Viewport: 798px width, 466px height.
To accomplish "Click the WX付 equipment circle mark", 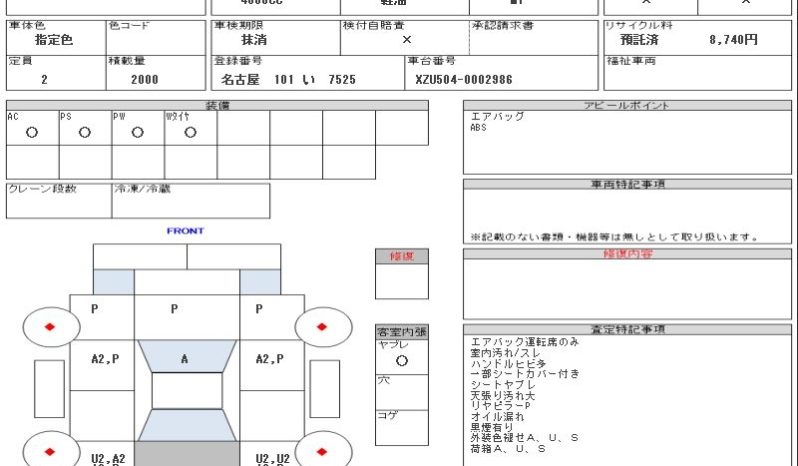I will (190, 133).
